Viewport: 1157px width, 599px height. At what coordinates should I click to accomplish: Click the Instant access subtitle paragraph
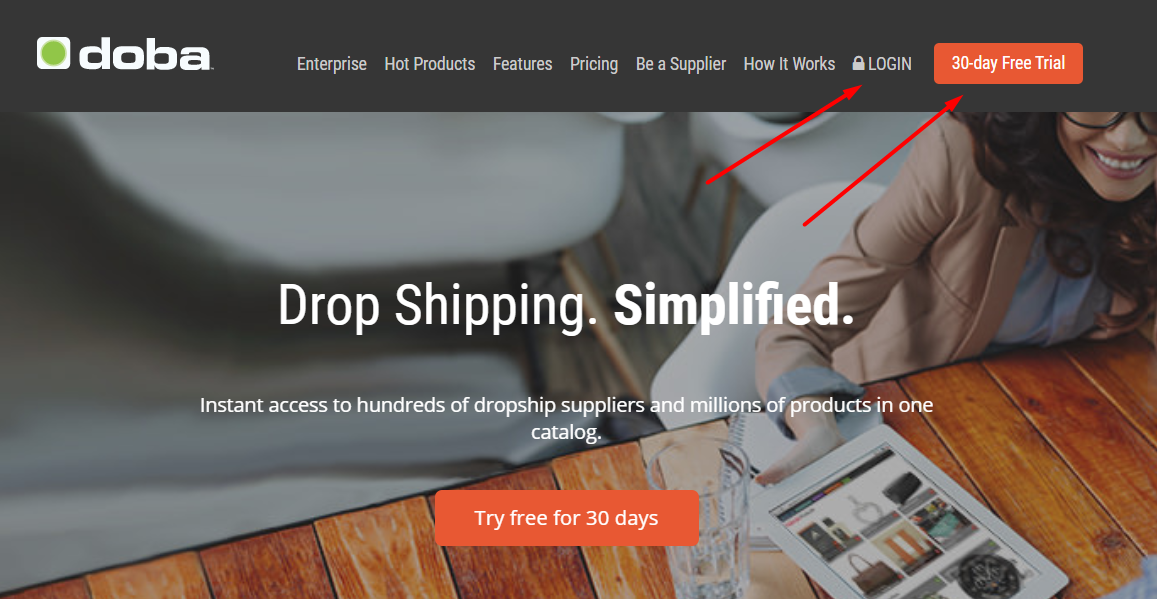[x=567, y=418]
